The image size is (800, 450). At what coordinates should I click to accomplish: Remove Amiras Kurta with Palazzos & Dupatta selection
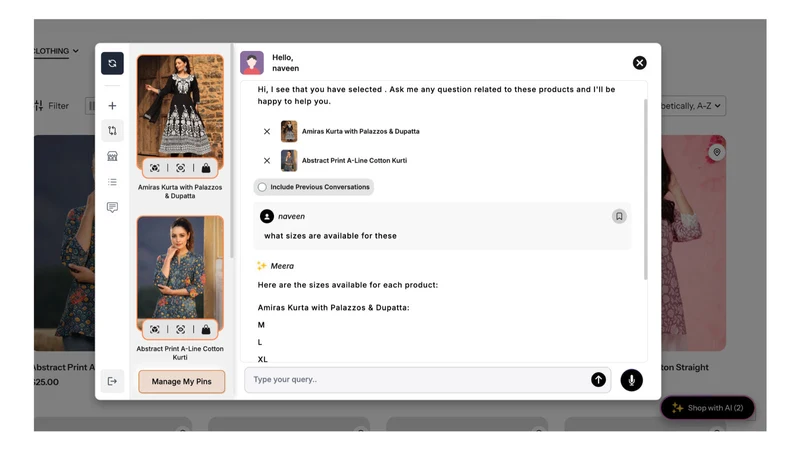(x=267, y=131)
